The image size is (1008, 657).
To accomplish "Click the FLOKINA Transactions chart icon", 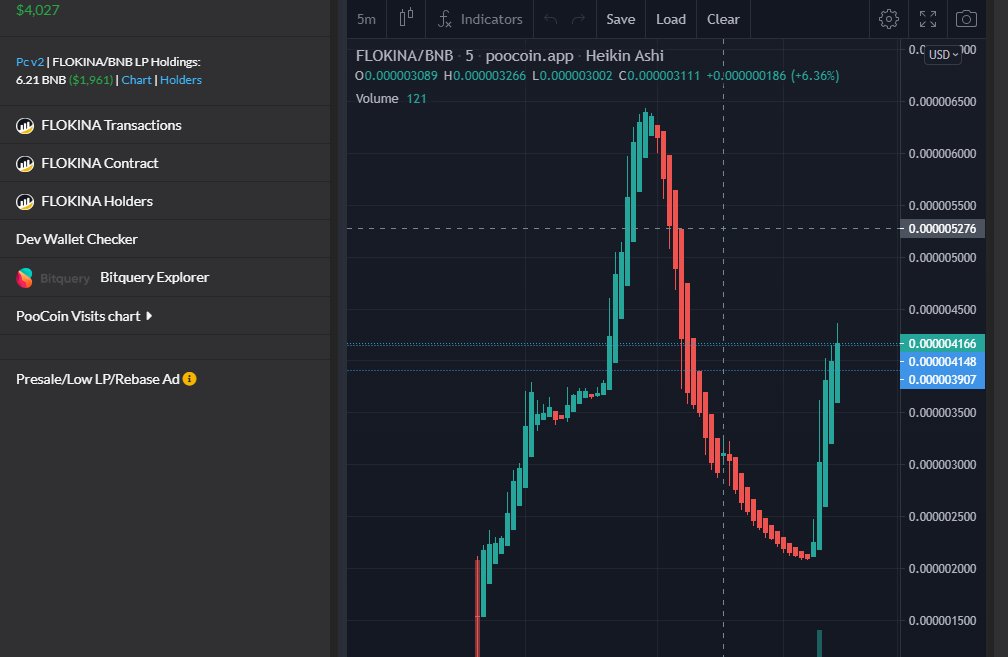I will (24, 125).
